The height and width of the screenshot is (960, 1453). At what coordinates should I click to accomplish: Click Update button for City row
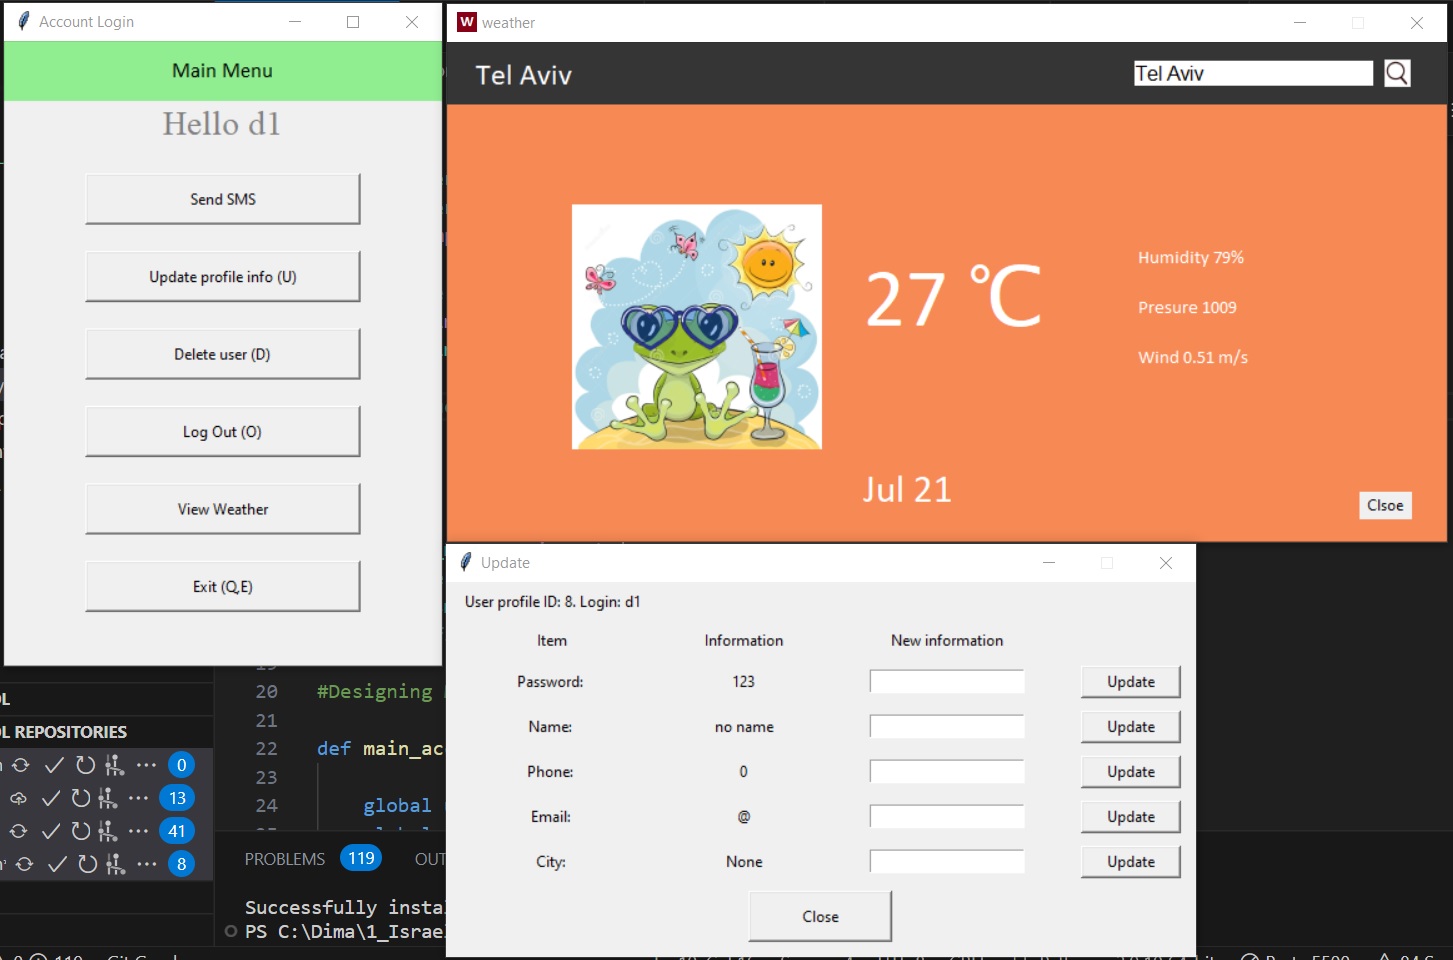(x=1131, y=862)
